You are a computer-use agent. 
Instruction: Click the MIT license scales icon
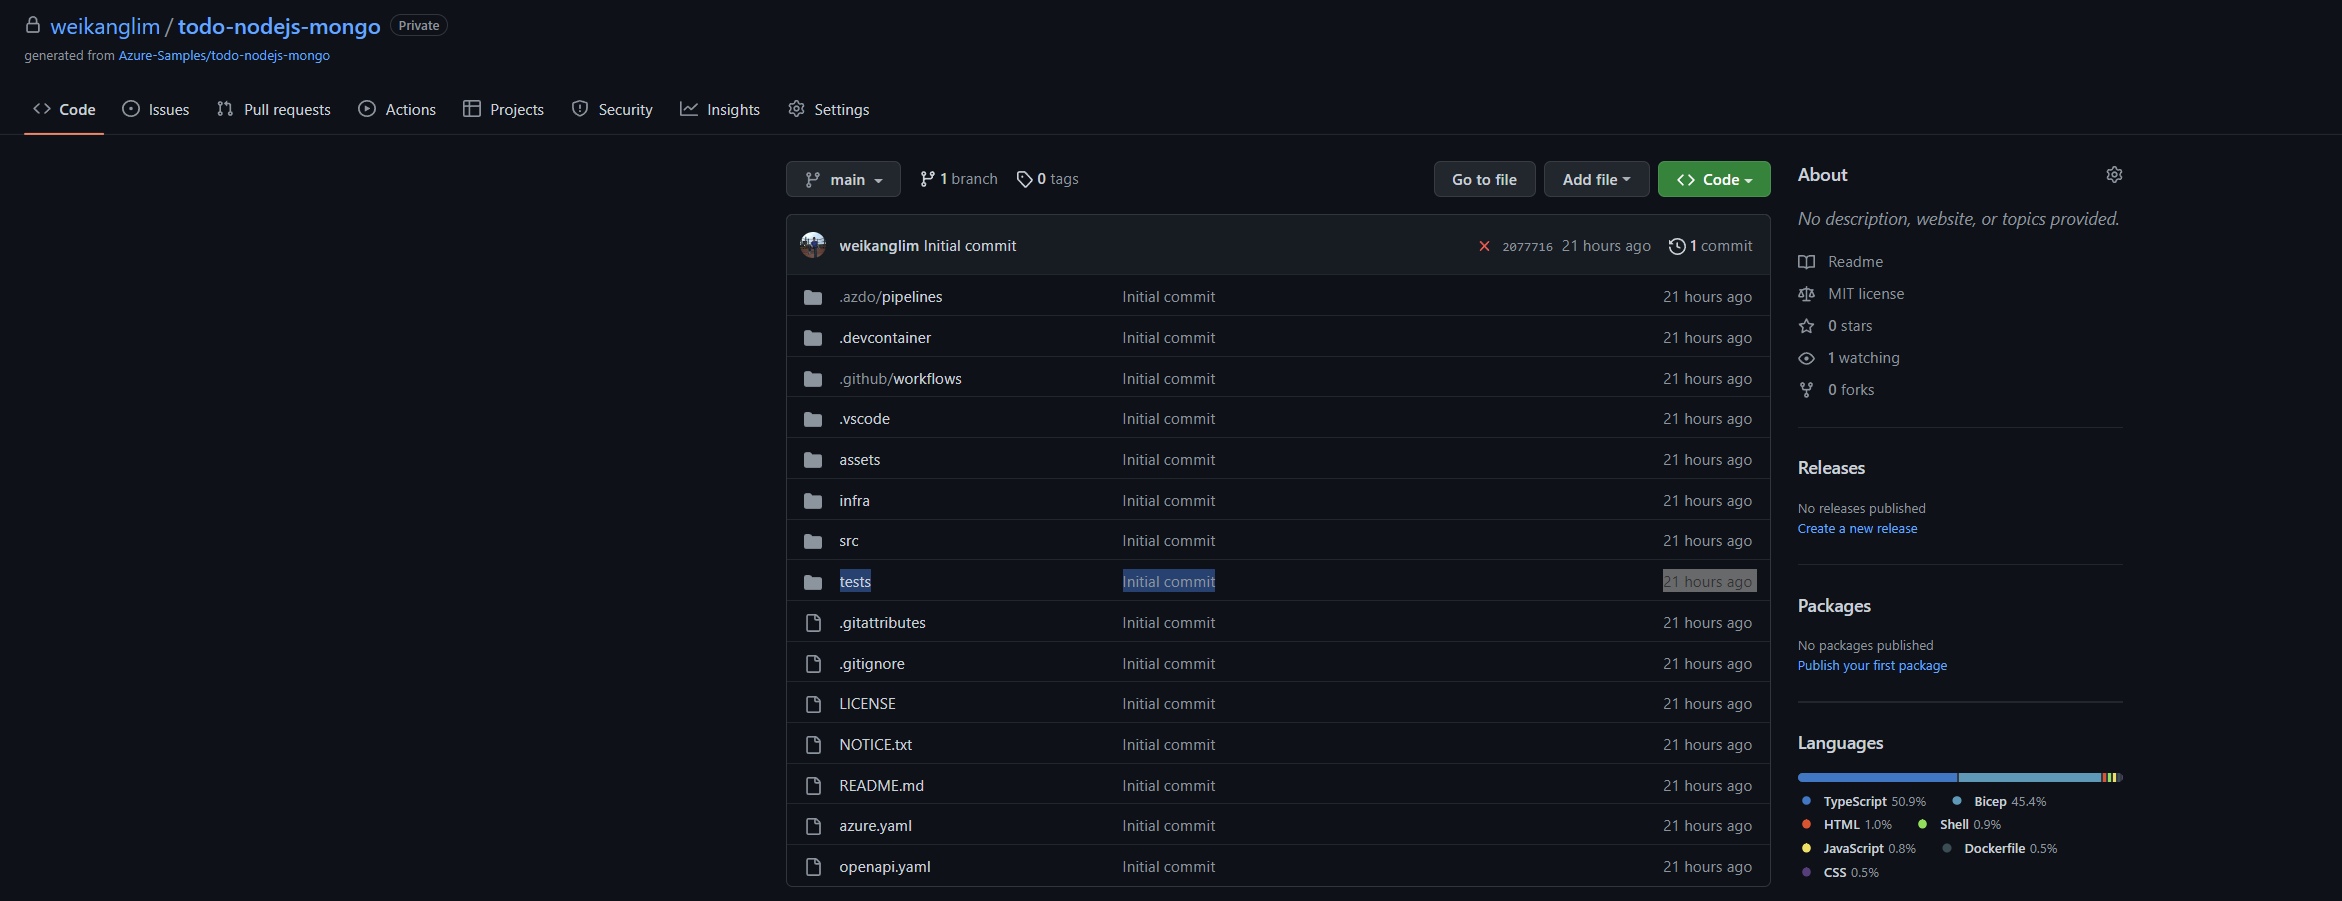coord(1807,294)
